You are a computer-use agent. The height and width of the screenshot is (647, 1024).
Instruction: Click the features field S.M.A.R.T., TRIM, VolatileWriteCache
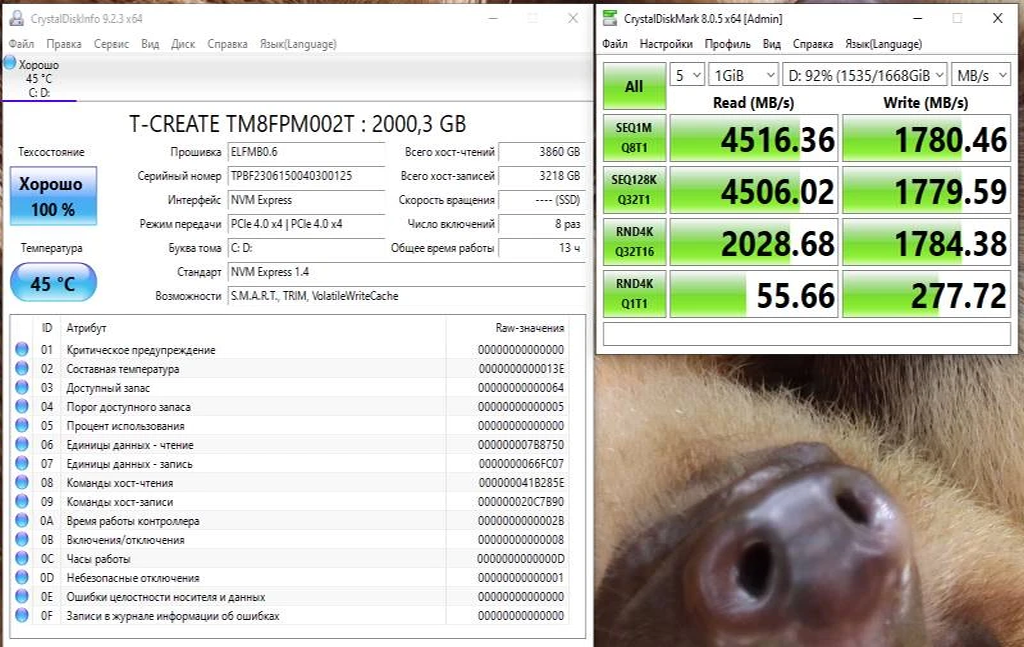[406, 296]
